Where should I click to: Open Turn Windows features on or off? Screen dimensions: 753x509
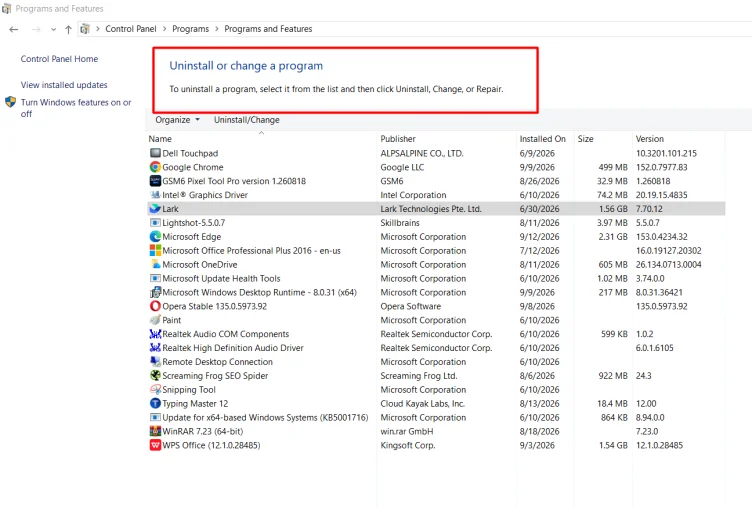(x=75, y=108)
